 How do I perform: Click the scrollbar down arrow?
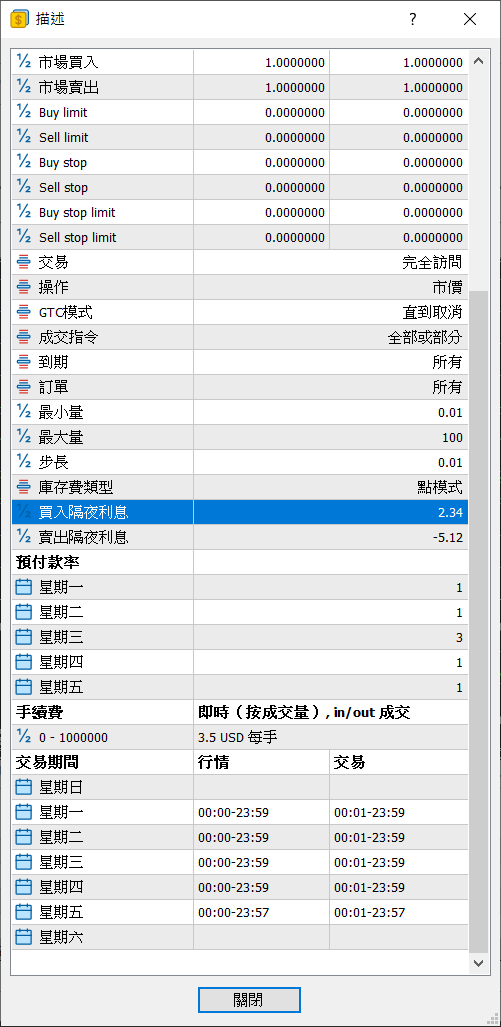pos(478,963)
